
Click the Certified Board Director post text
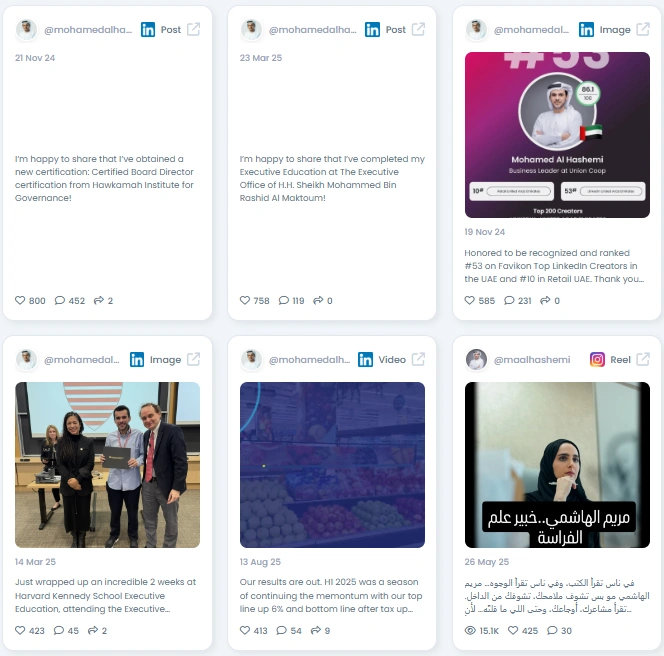(x=104, y=178)
